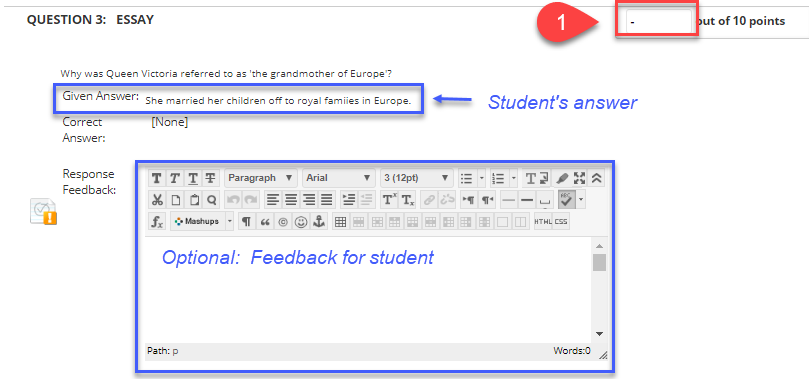The height and width of the screenshot is (379, 811).
Task: Choose text color with the T icon
Action: (530, 178)
